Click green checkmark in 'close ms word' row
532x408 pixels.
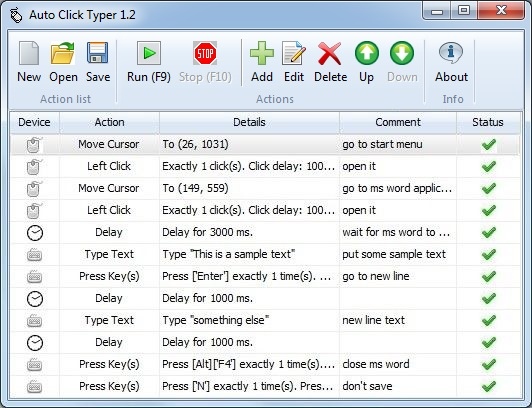(489, 365)
